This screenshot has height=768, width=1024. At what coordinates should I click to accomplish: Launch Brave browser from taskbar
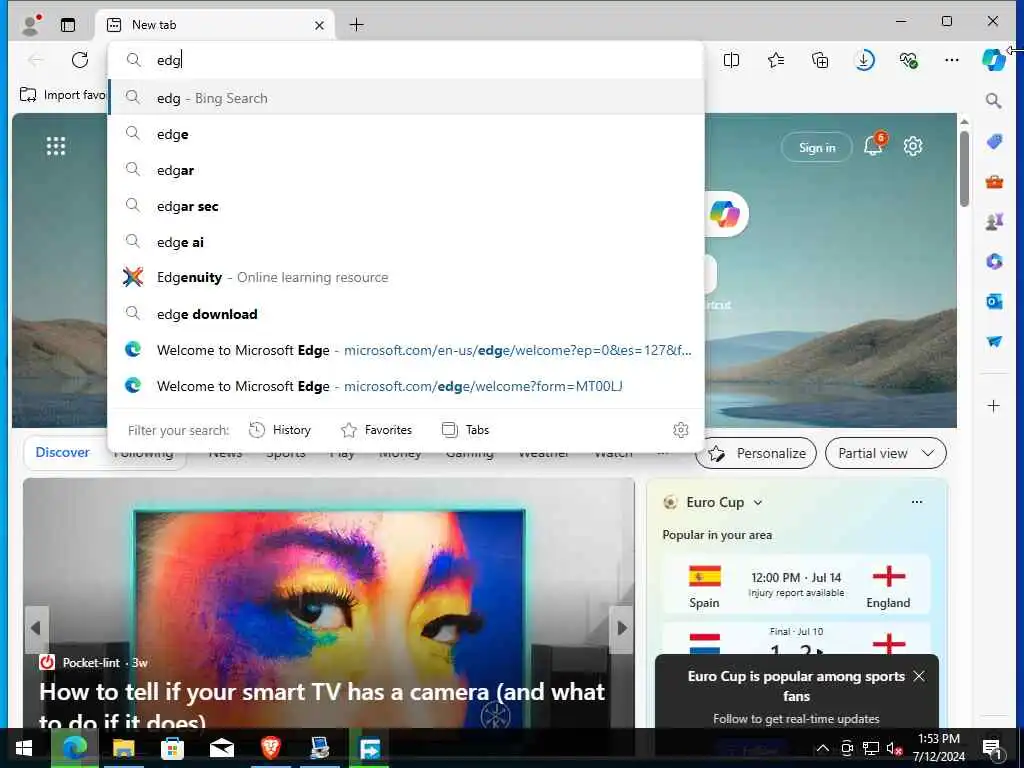coord(270,748)
